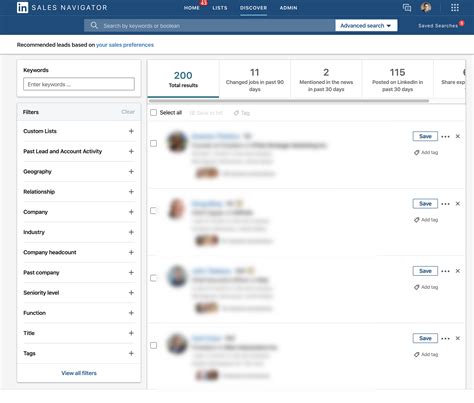This screenshot has height=403, width=474.
Task: Go to the Home menu
Action: [x=192, y=8]
